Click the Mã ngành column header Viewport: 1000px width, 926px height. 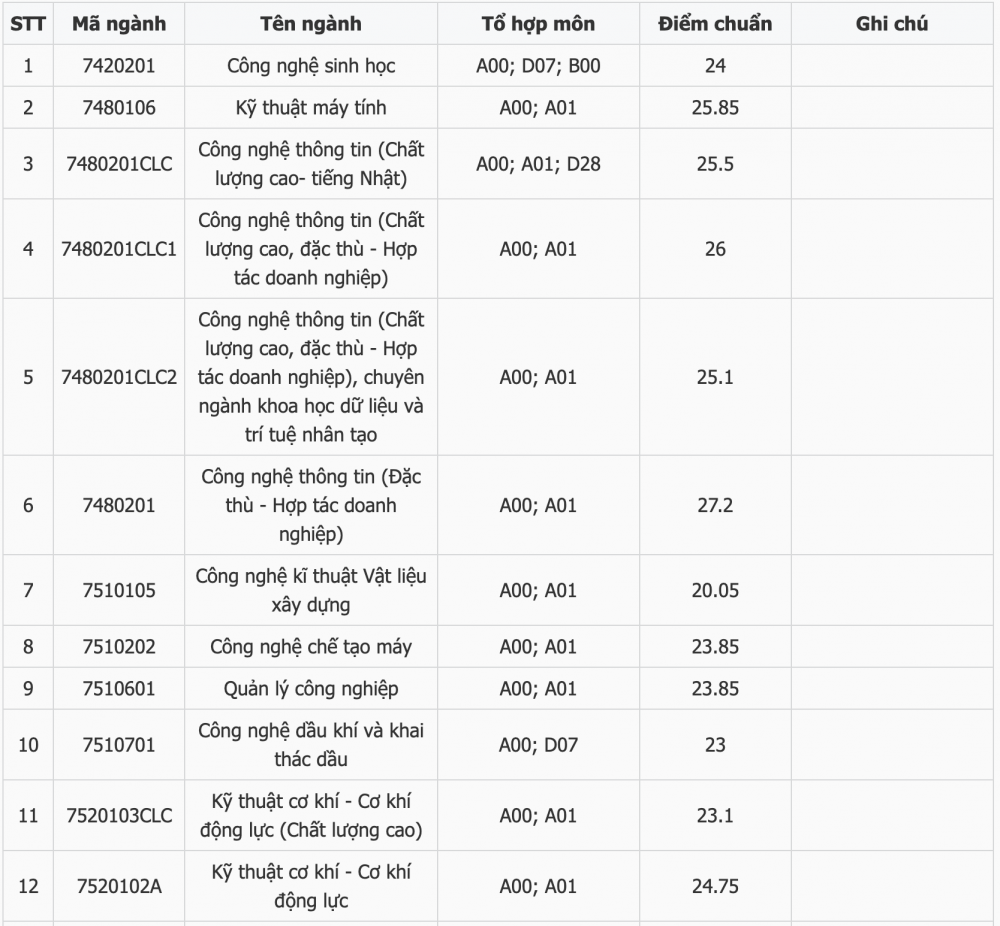pos(119,24)
